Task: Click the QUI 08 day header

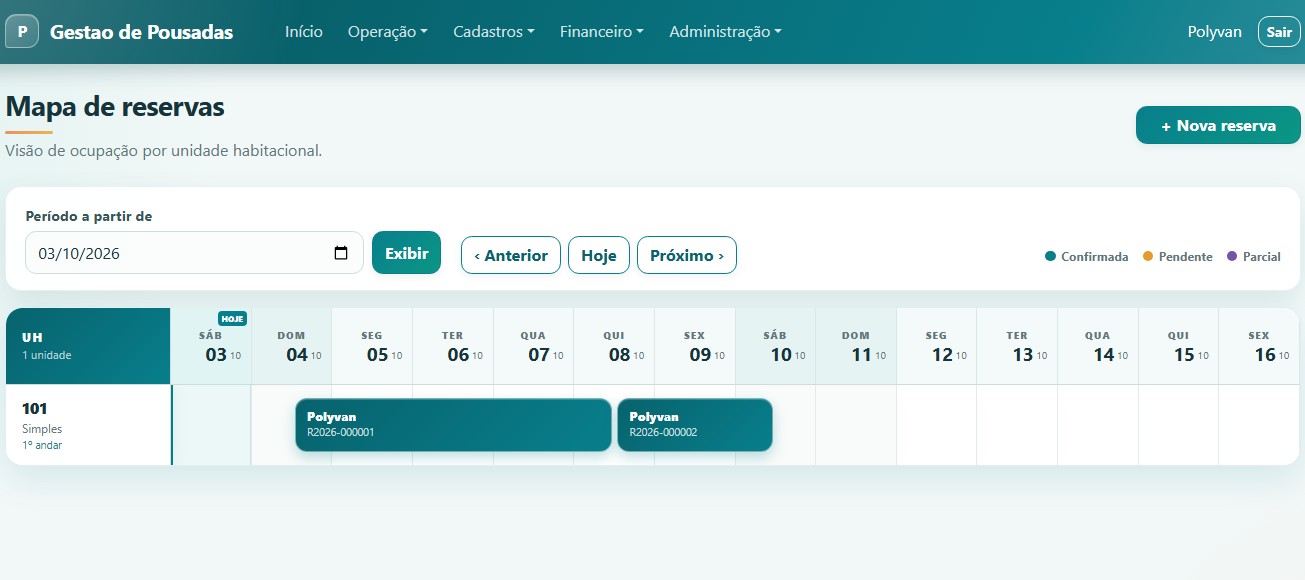Action: click(x=614, y=347)
